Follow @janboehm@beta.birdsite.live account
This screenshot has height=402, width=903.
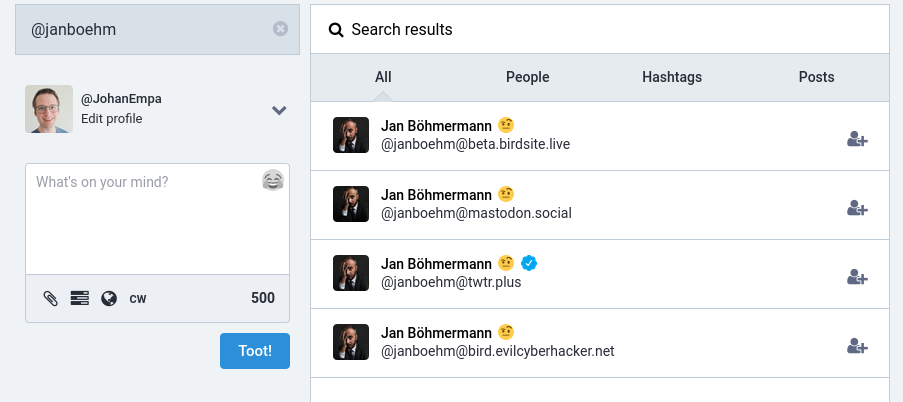click(857, 139)
